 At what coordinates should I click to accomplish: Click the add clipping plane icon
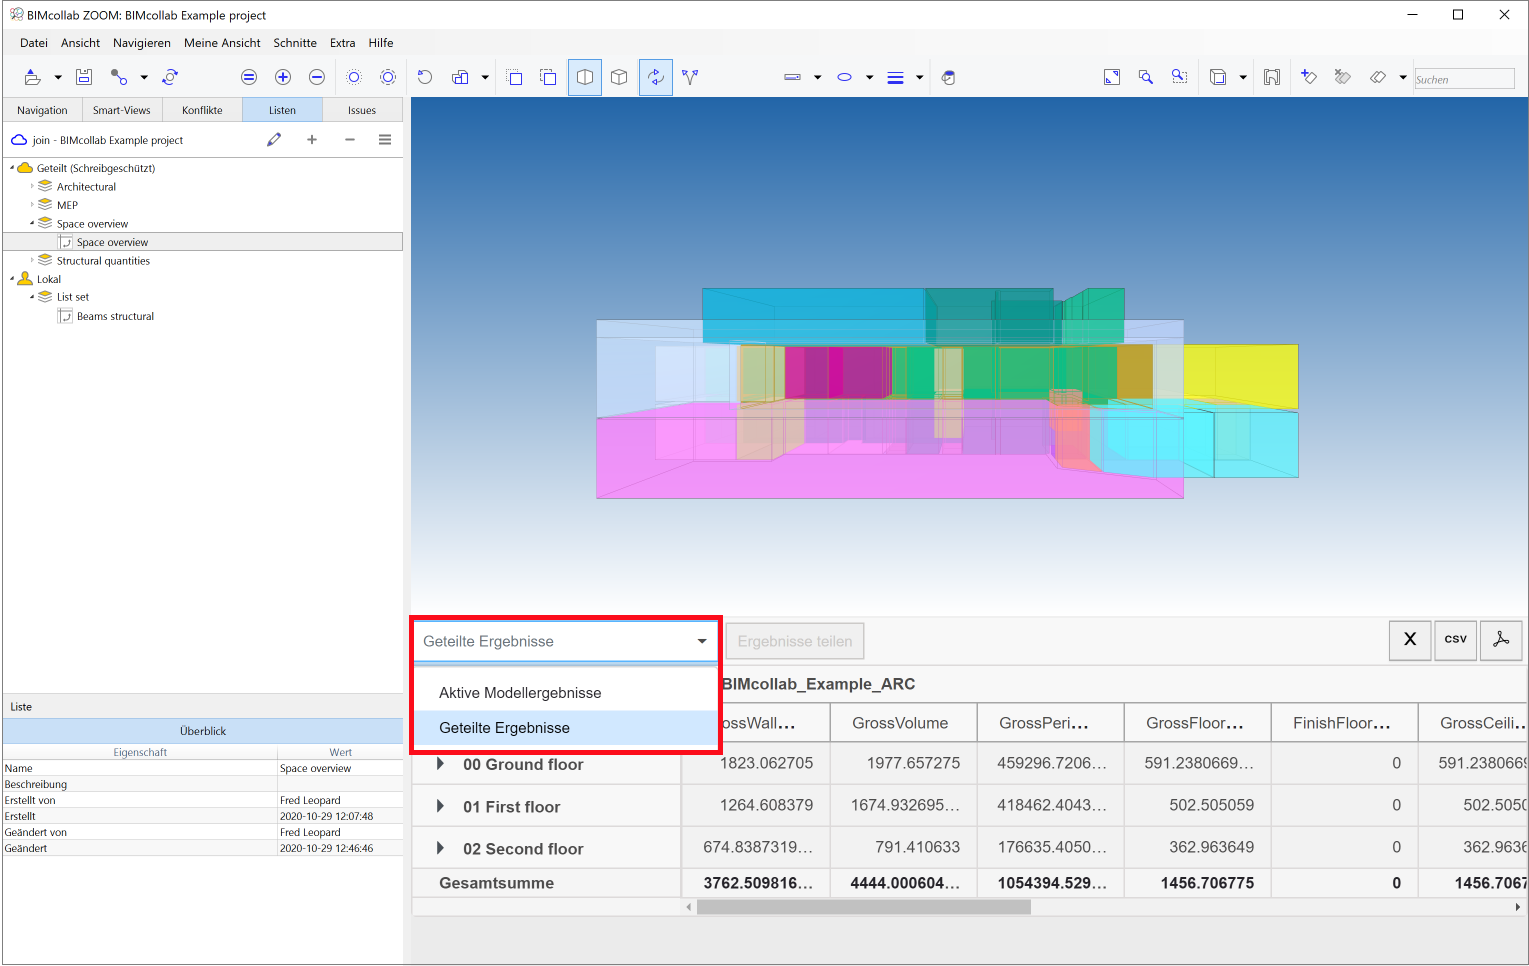1308,77
